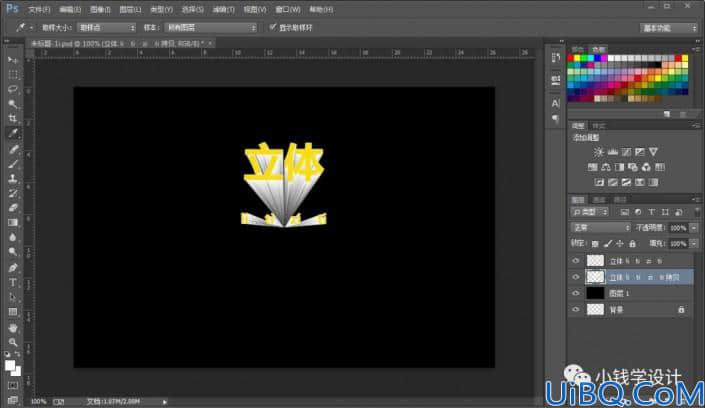Open the workspace switcher dropdown
The width and height of the screenshot is (705, 408).
click(669, 28)
